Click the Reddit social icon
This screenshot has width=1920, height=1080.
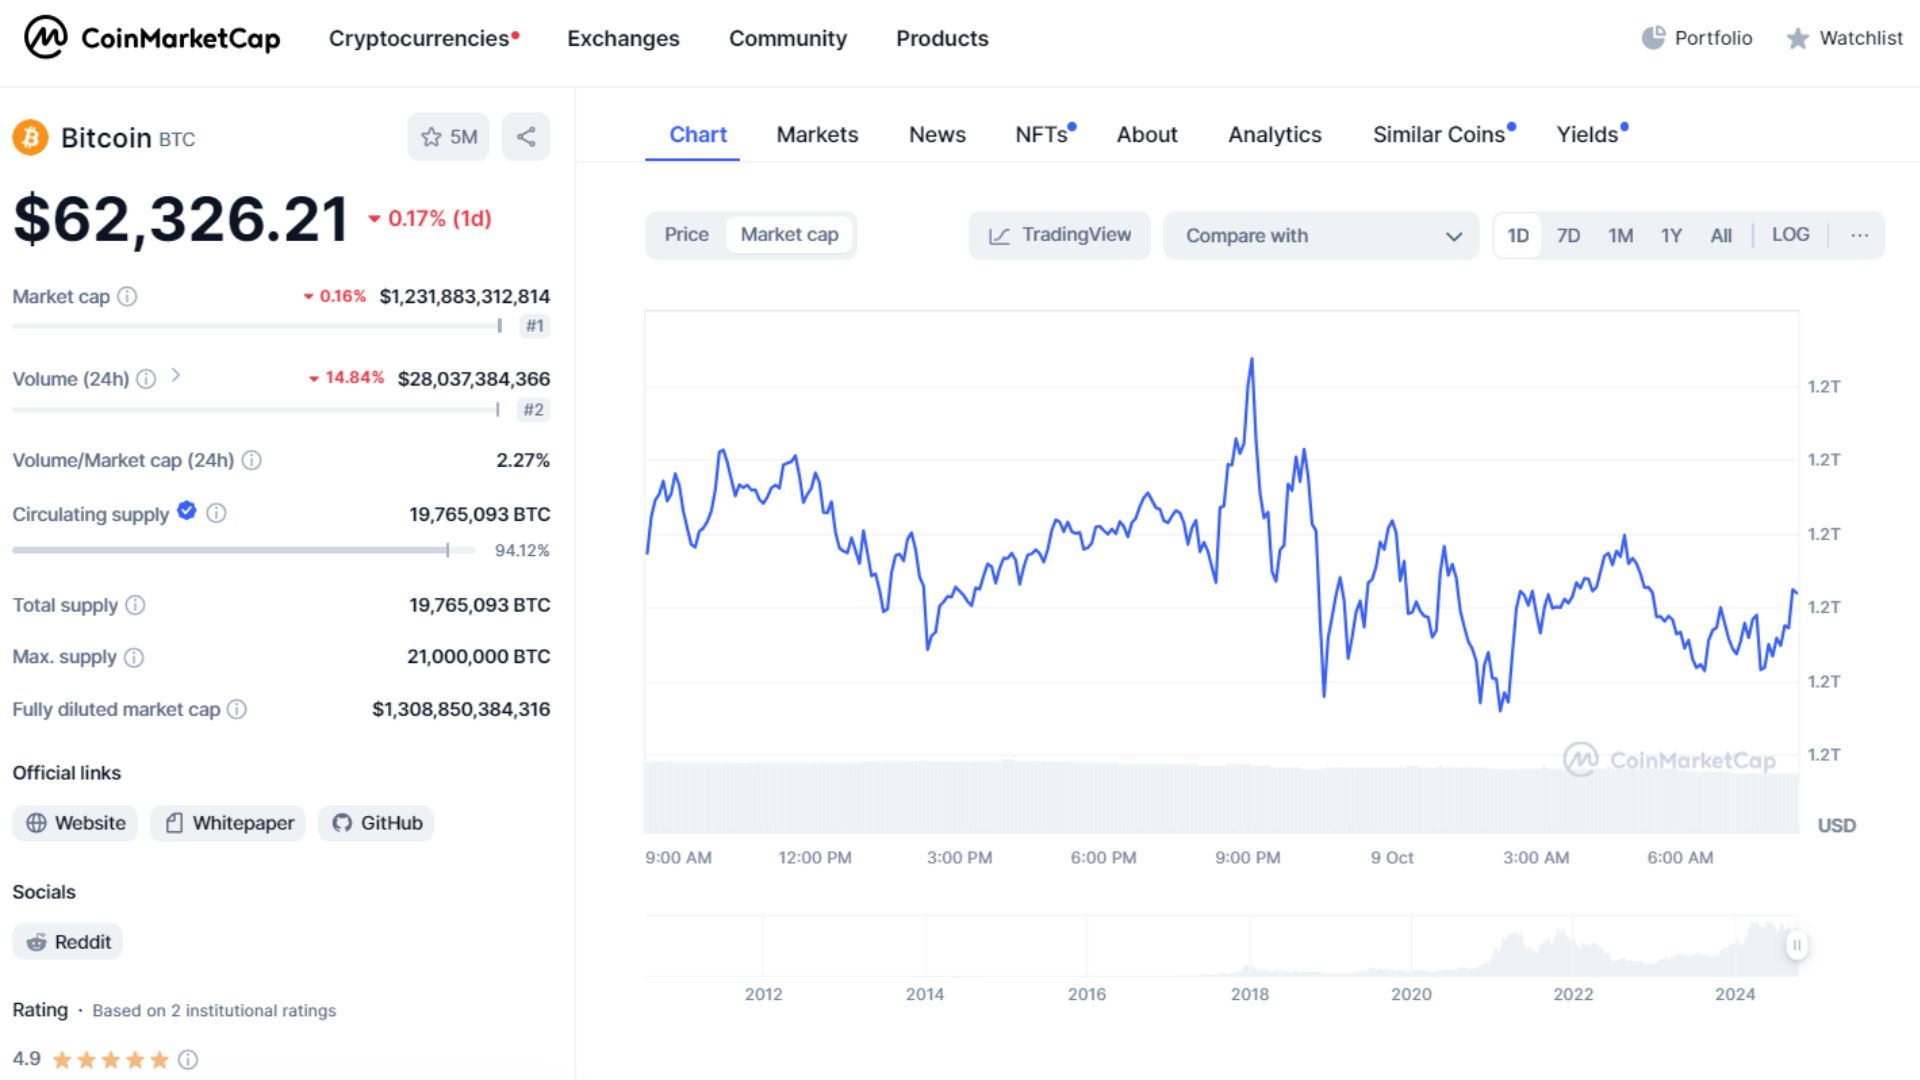tap(37, 941)
